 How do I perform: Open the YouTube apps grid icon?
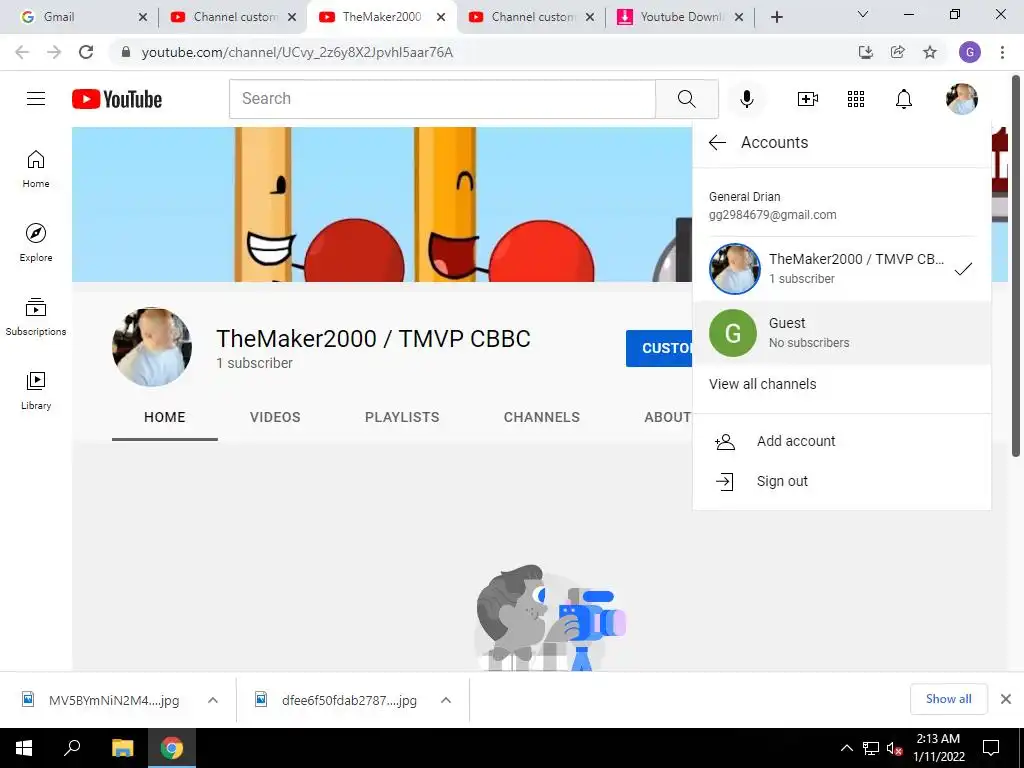coord(856,99)
